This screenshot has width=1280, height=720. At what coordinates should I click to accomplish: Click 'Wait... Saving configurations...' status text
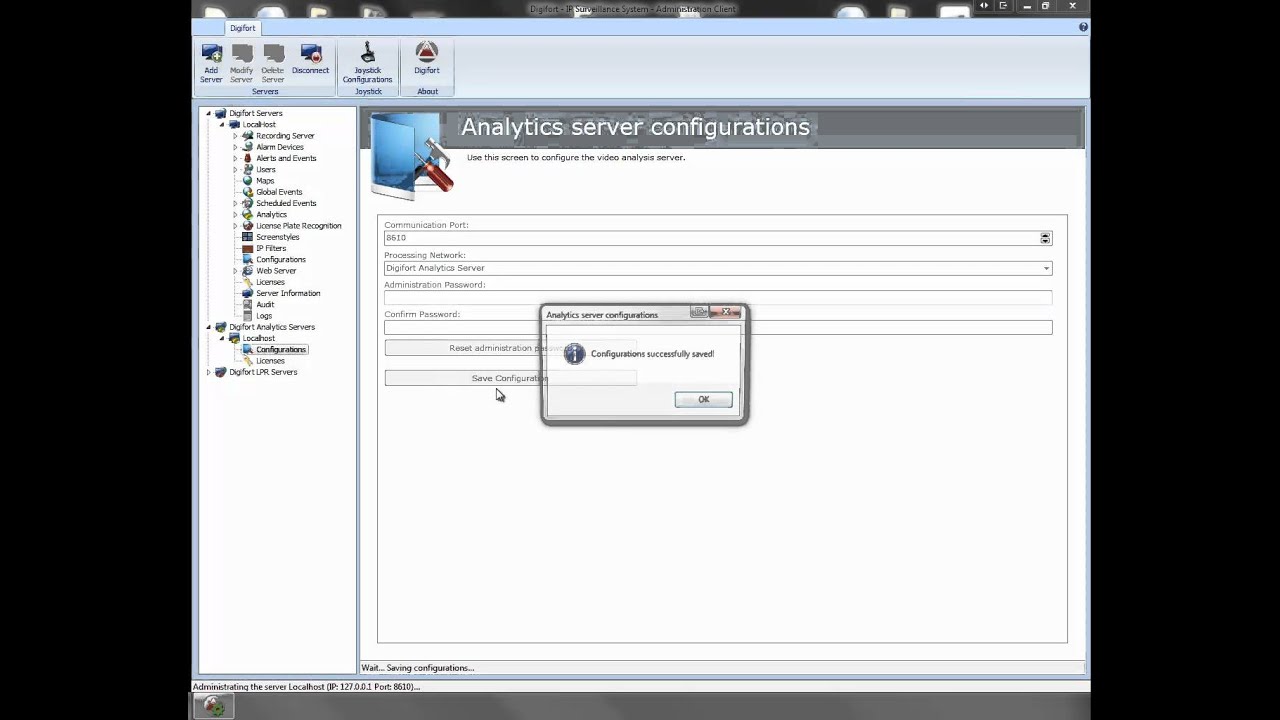[418, 668]
